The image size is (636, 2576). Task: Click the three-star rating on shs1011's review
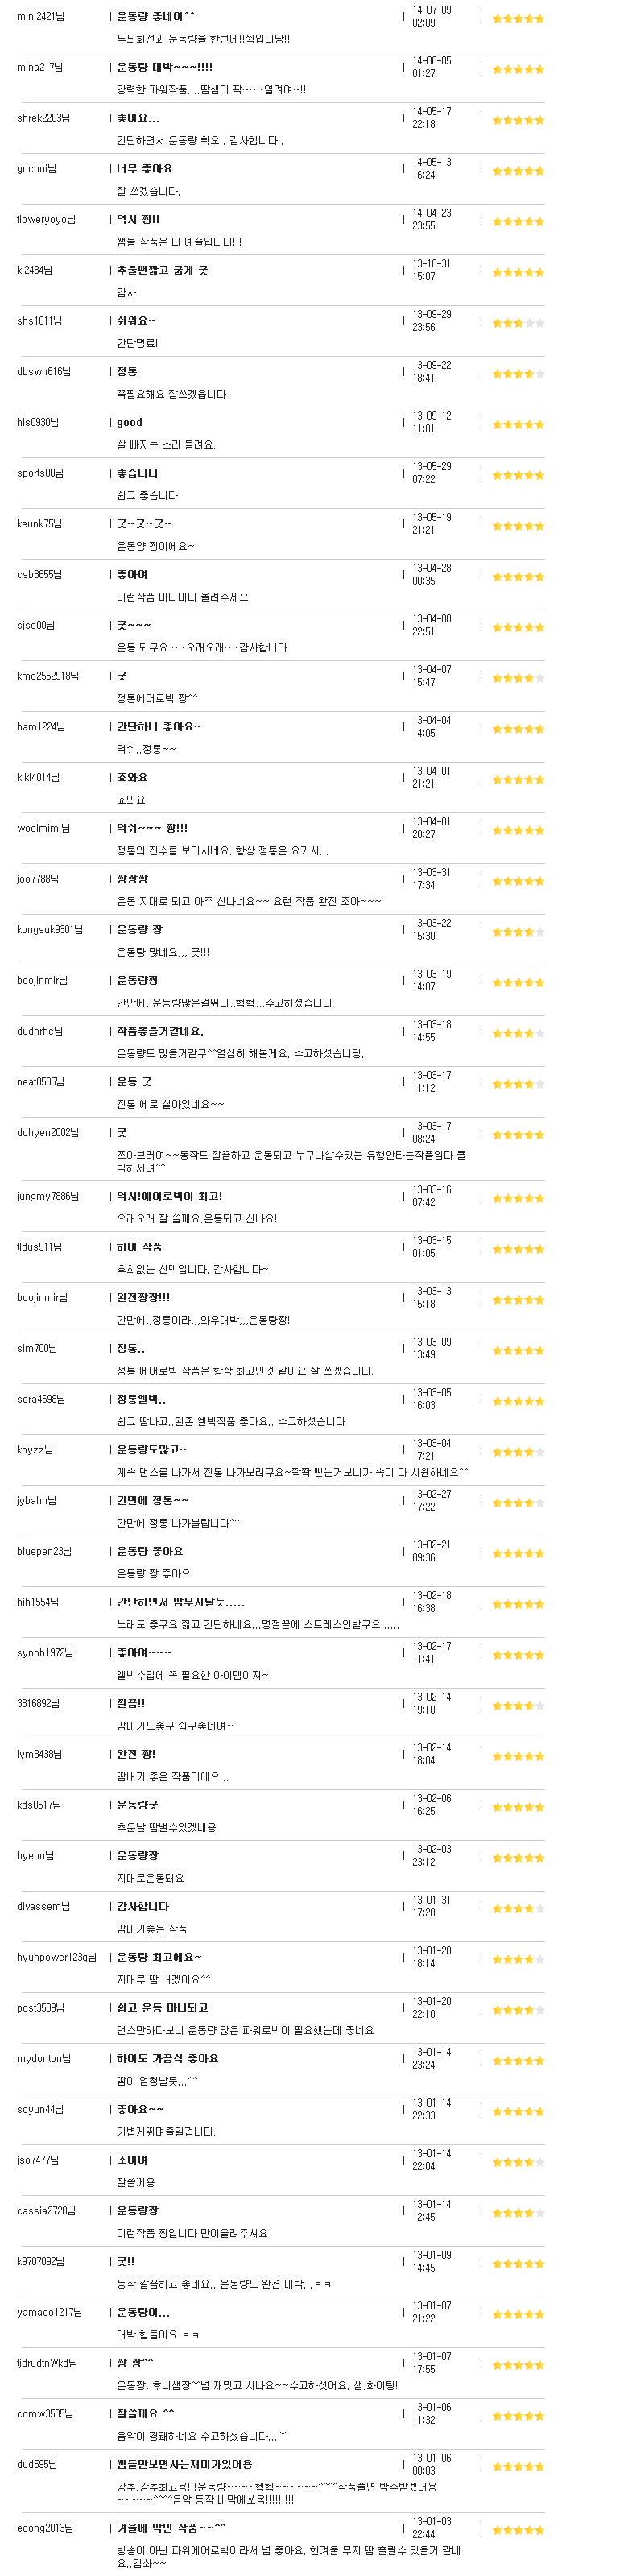click(x=518, y=323)
